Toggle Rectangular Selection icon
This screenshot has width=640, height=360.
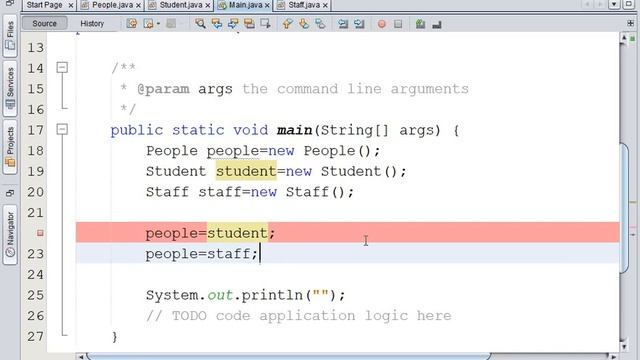pos(265,24)
